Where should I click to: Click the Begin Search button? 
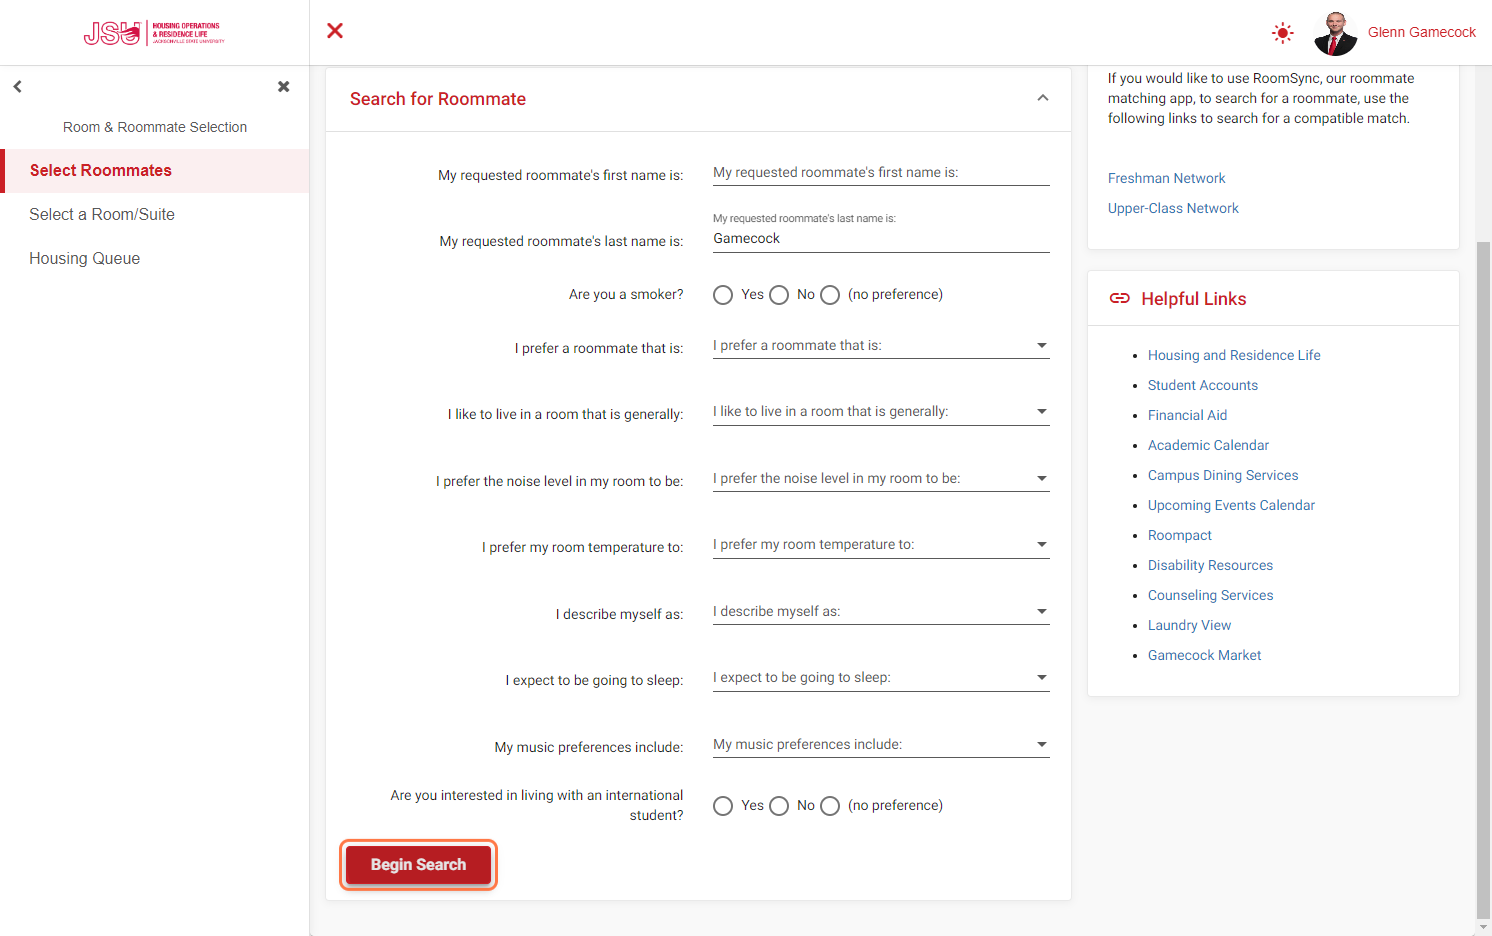click(x=418, y=865)
